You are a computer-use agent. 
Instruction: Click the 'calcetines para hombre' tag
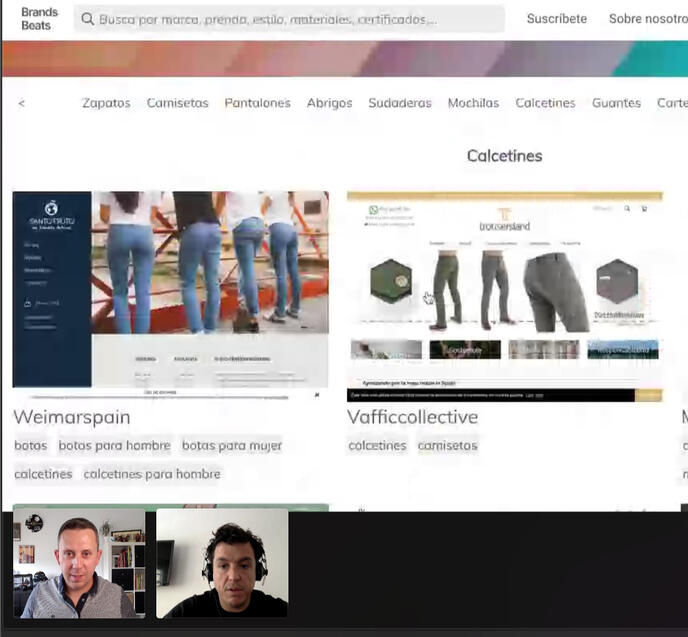point(152,474)
